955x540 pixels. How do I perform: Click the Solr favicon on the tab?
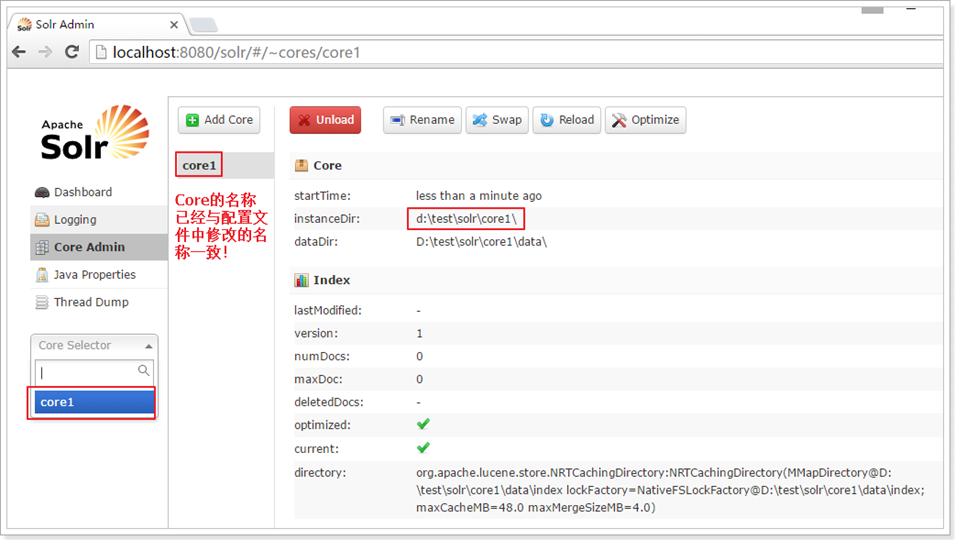[x=24, y=25]
